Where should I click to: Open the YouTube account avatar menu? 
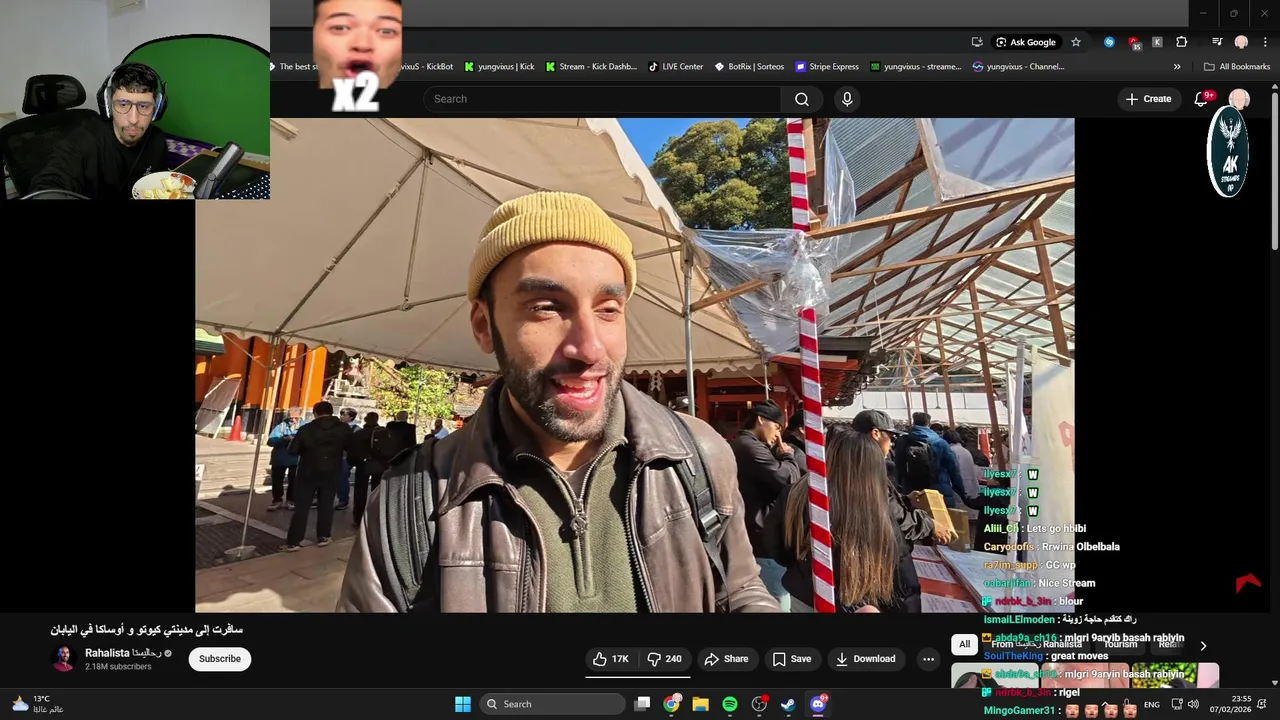point(1239,99)
